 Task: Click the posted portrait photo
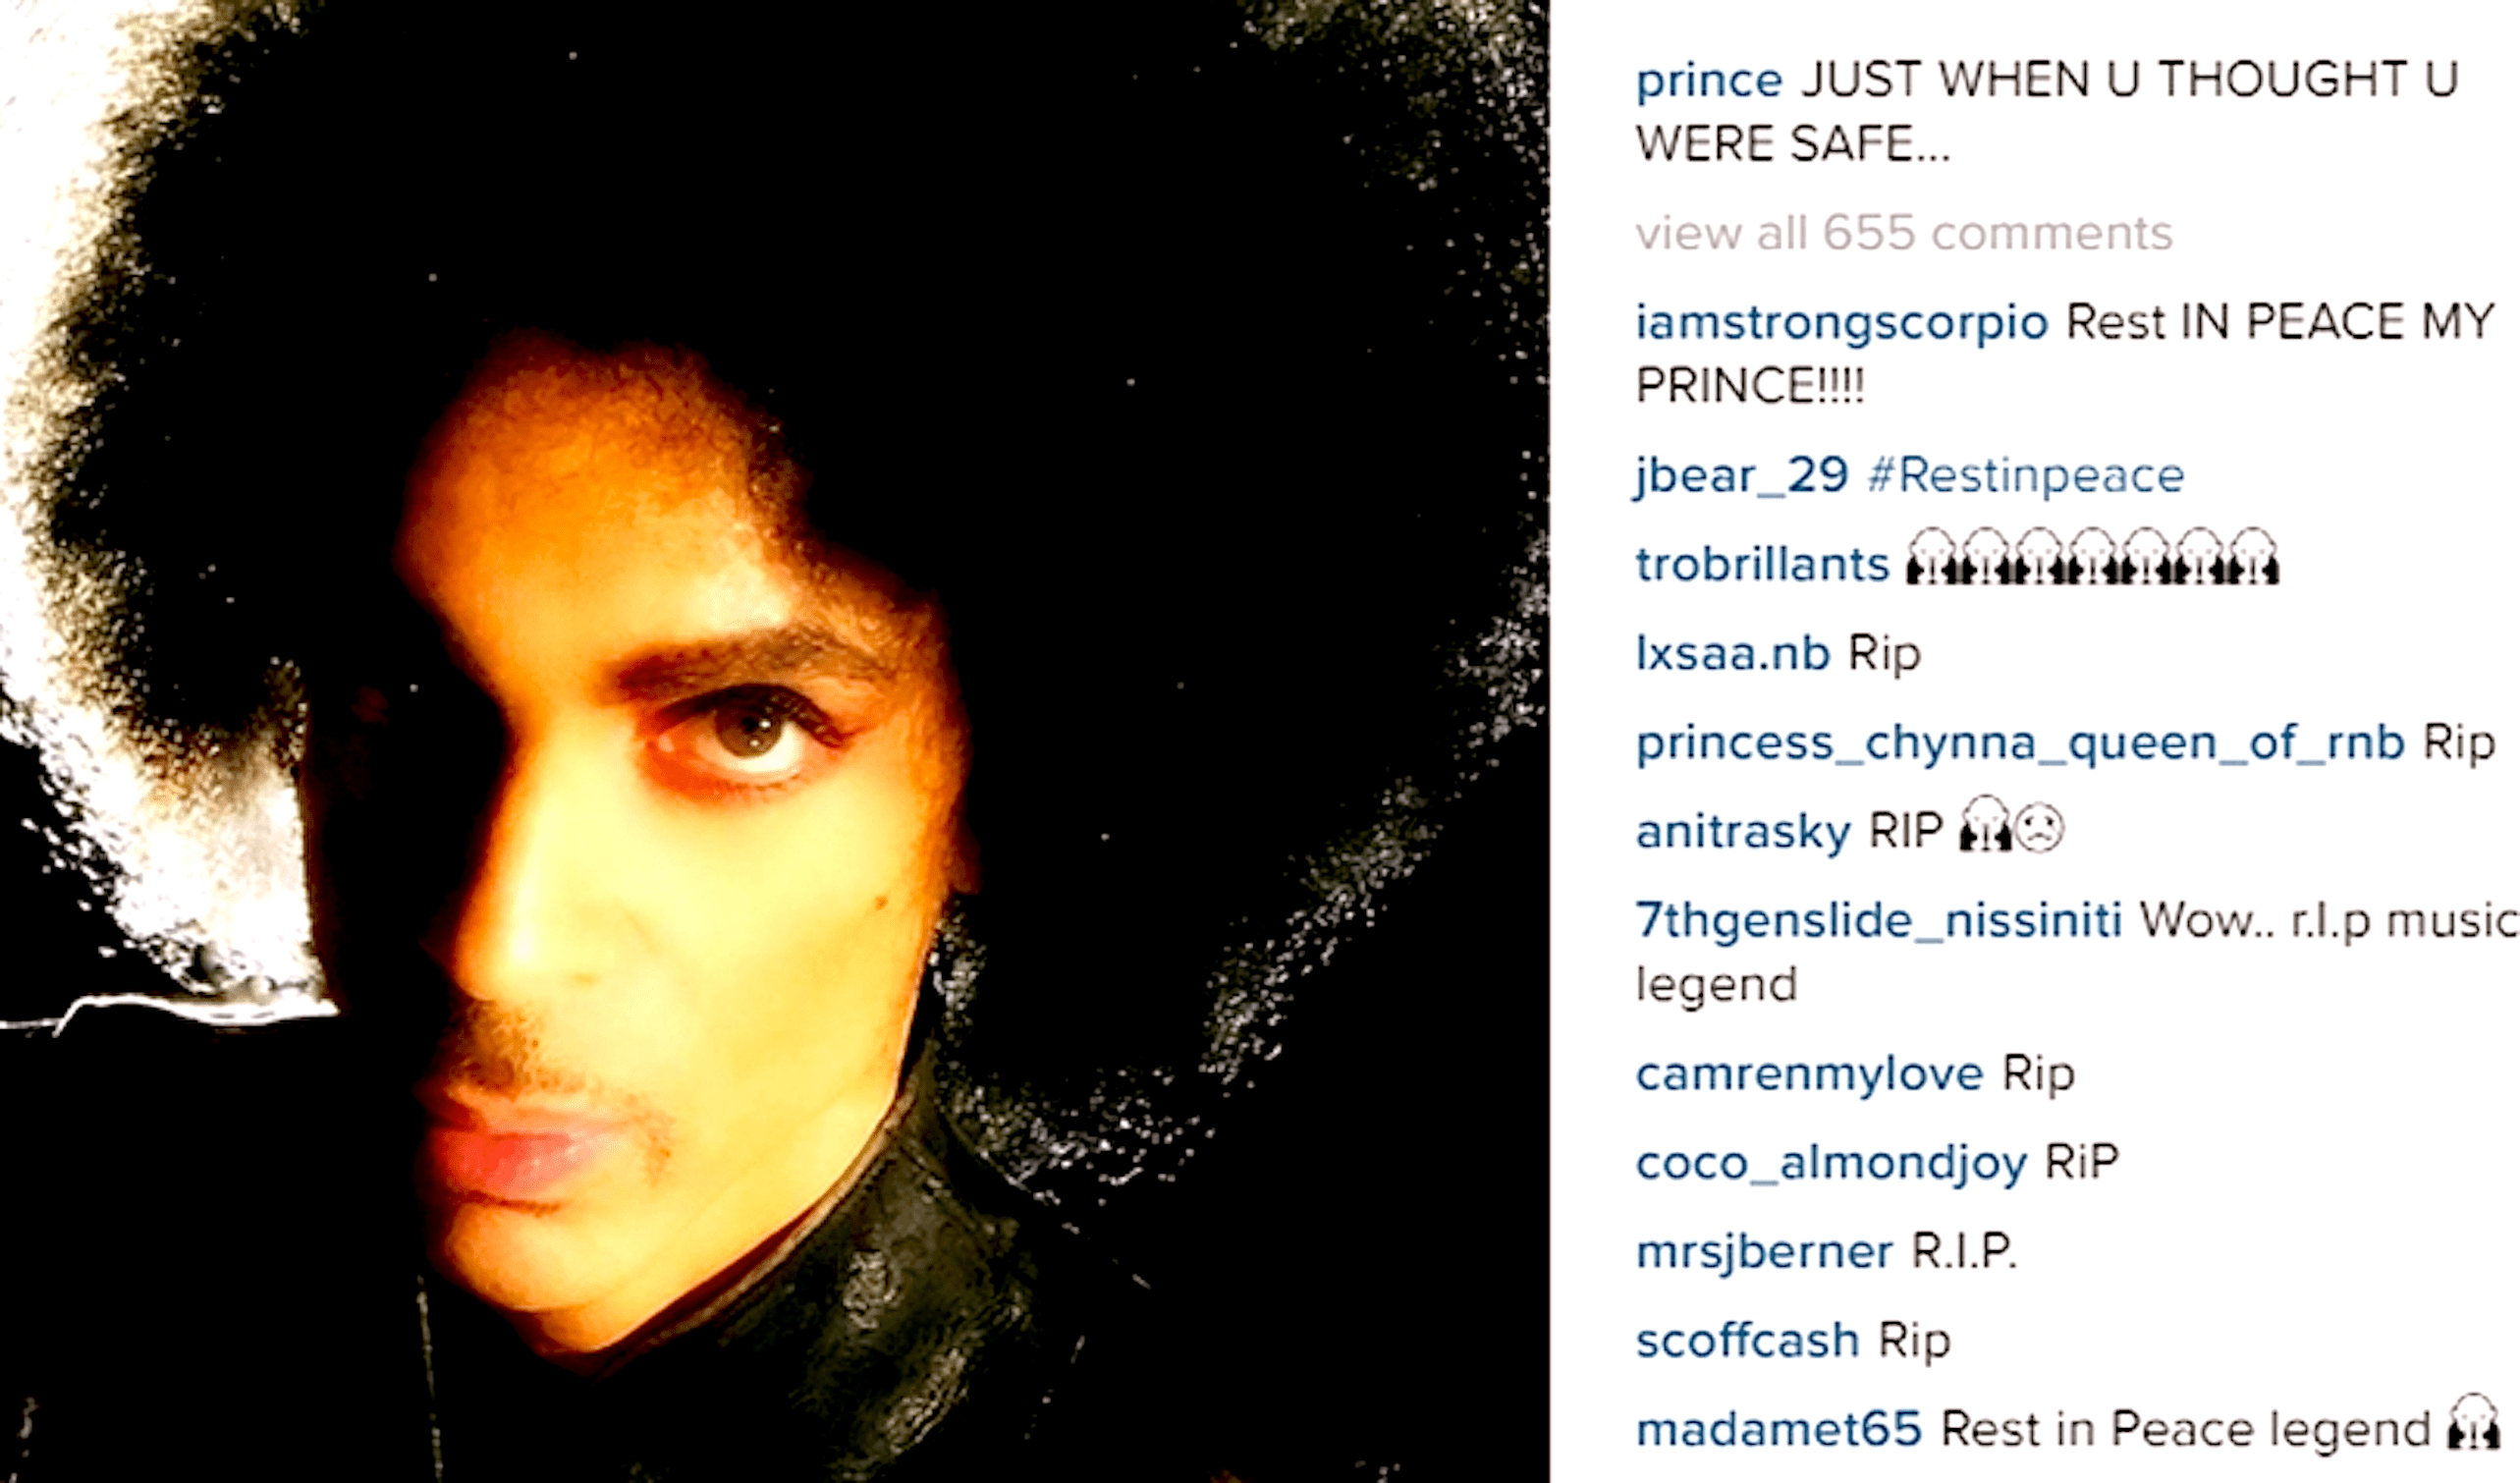775,741
